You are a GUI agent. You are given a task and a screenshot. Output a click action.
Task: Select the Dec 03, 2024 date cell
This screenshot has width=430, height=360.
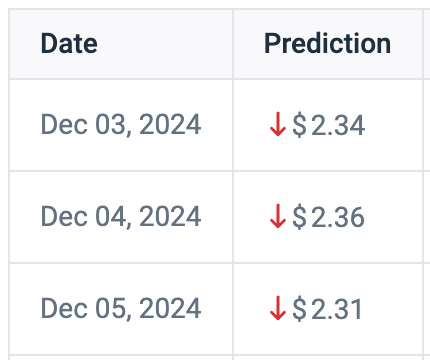click(x=121, y=124)
